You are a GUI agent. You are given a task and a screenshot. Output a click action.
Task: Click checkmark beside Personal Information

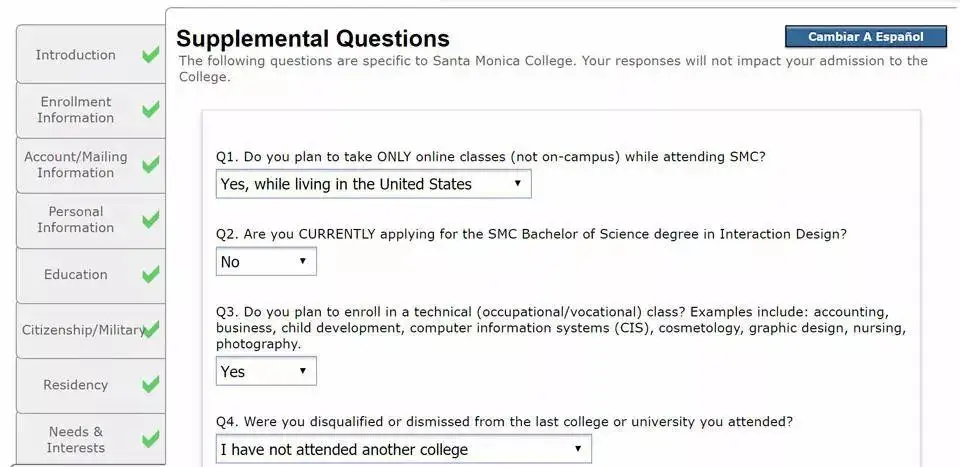(150, 220)
